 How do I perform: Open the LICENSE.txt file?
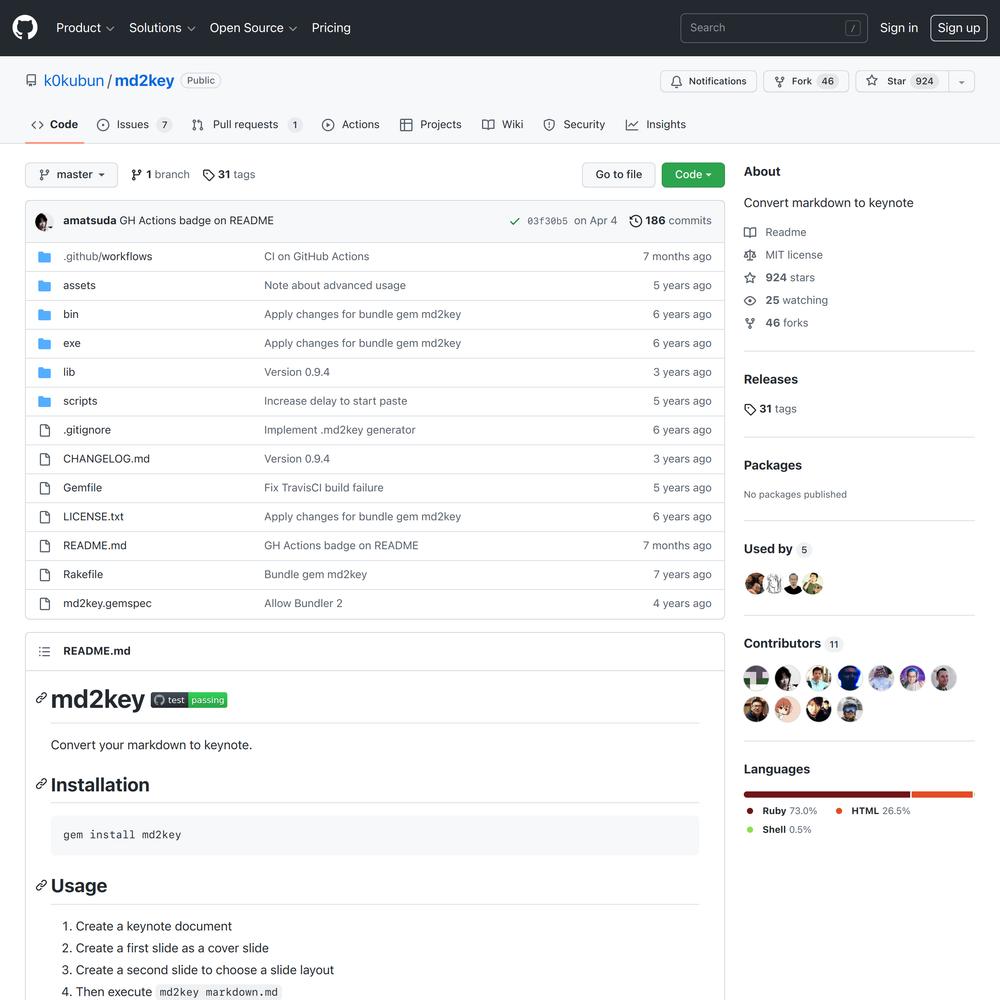[x=93, y=517]
